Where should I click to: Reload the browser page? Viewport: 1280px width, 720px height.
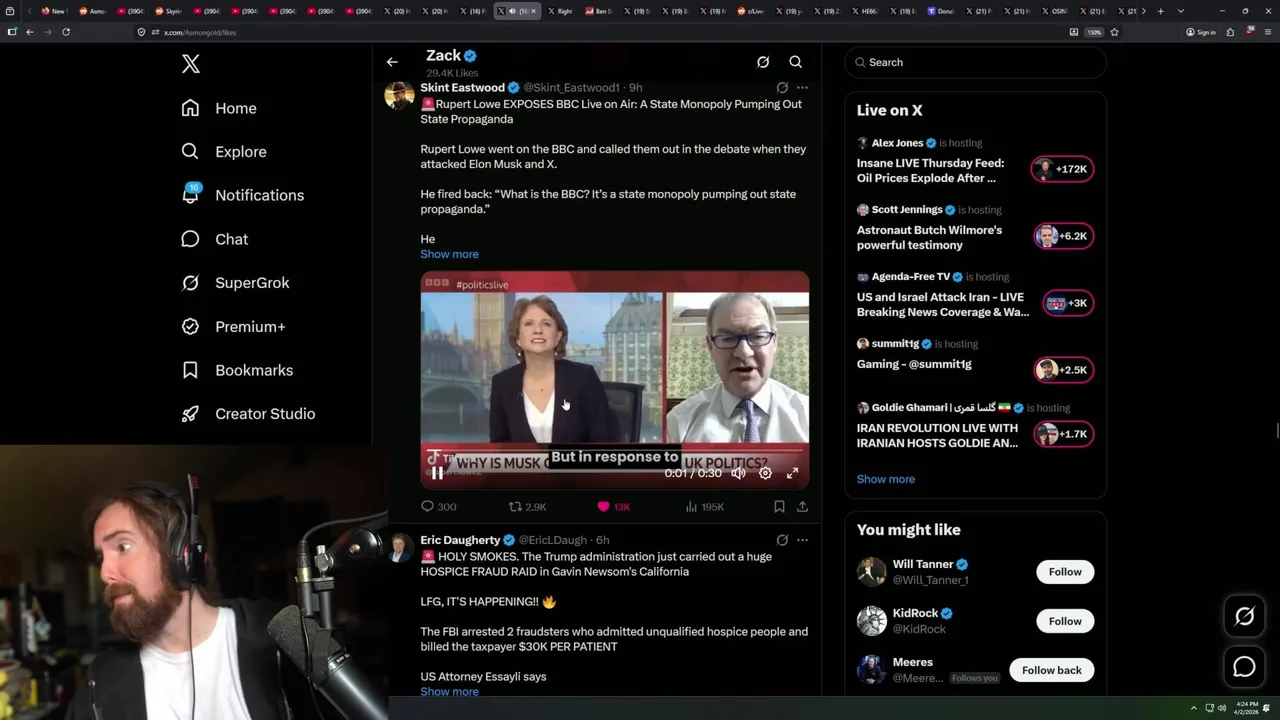tap(66, 32)
